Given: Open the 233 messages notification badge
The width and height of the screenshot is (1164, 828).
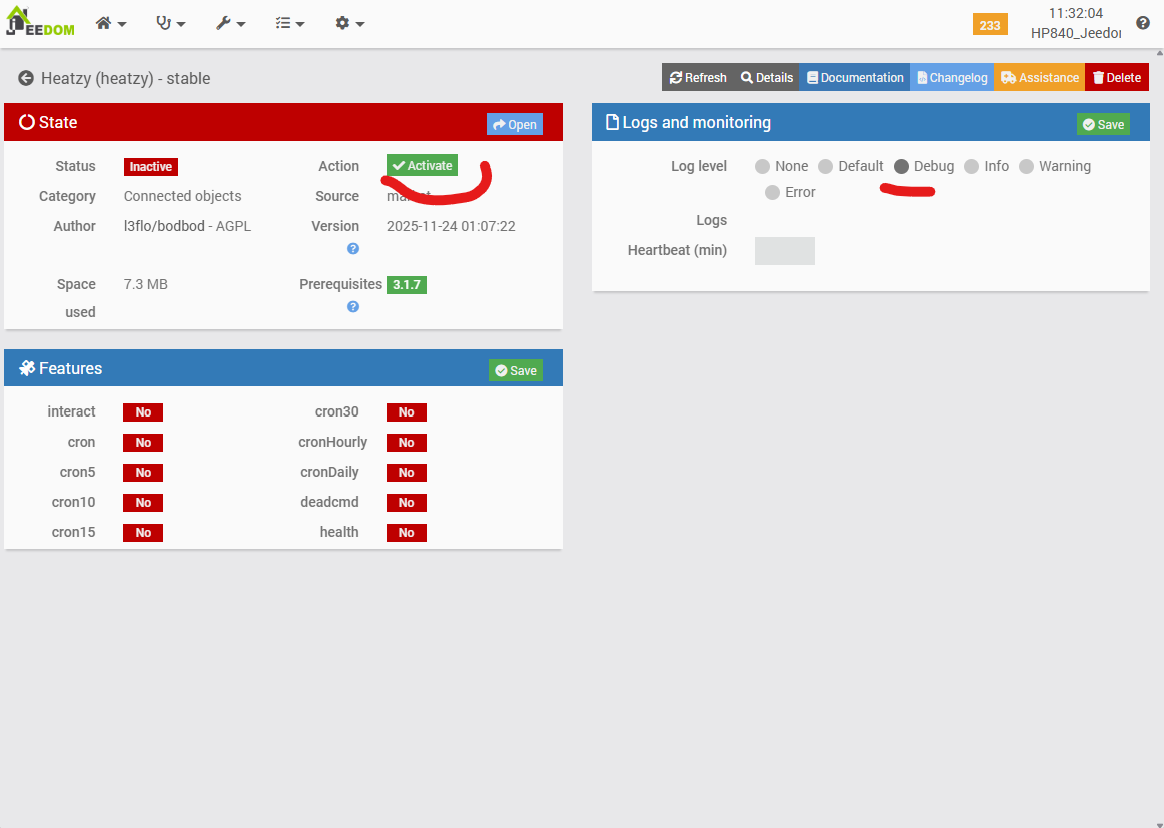Looking at the screenshot, I should 989,25.
